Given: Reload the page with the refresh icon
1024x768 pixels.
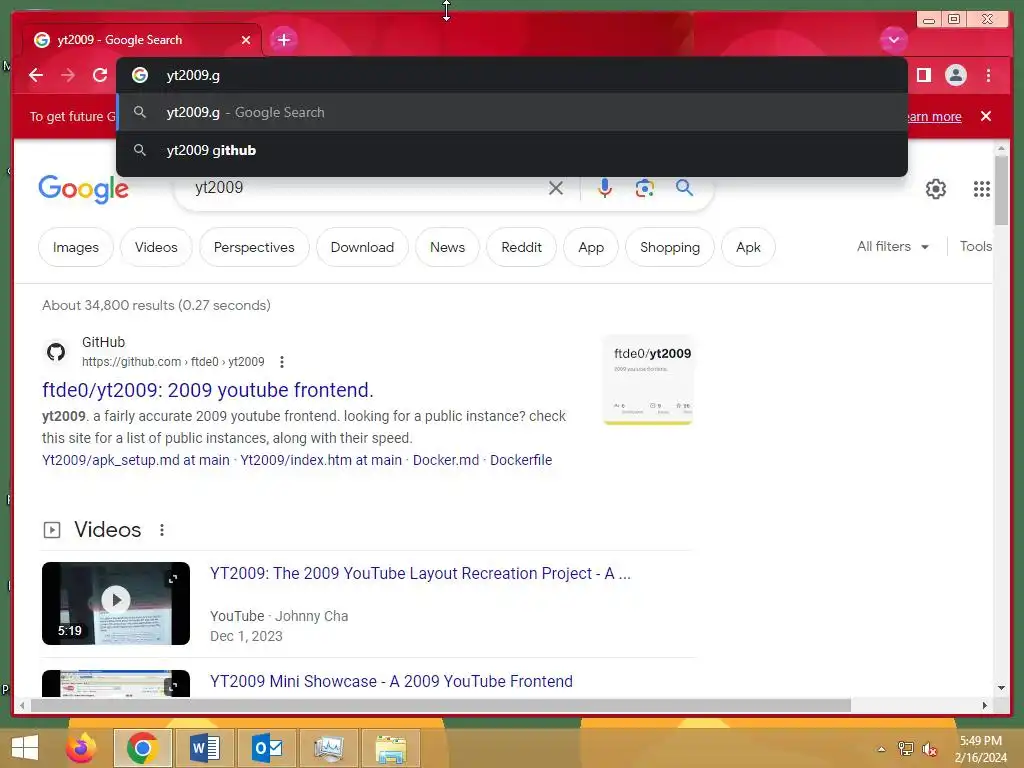Looking at the screenshot, I should [x=100, y=75].
